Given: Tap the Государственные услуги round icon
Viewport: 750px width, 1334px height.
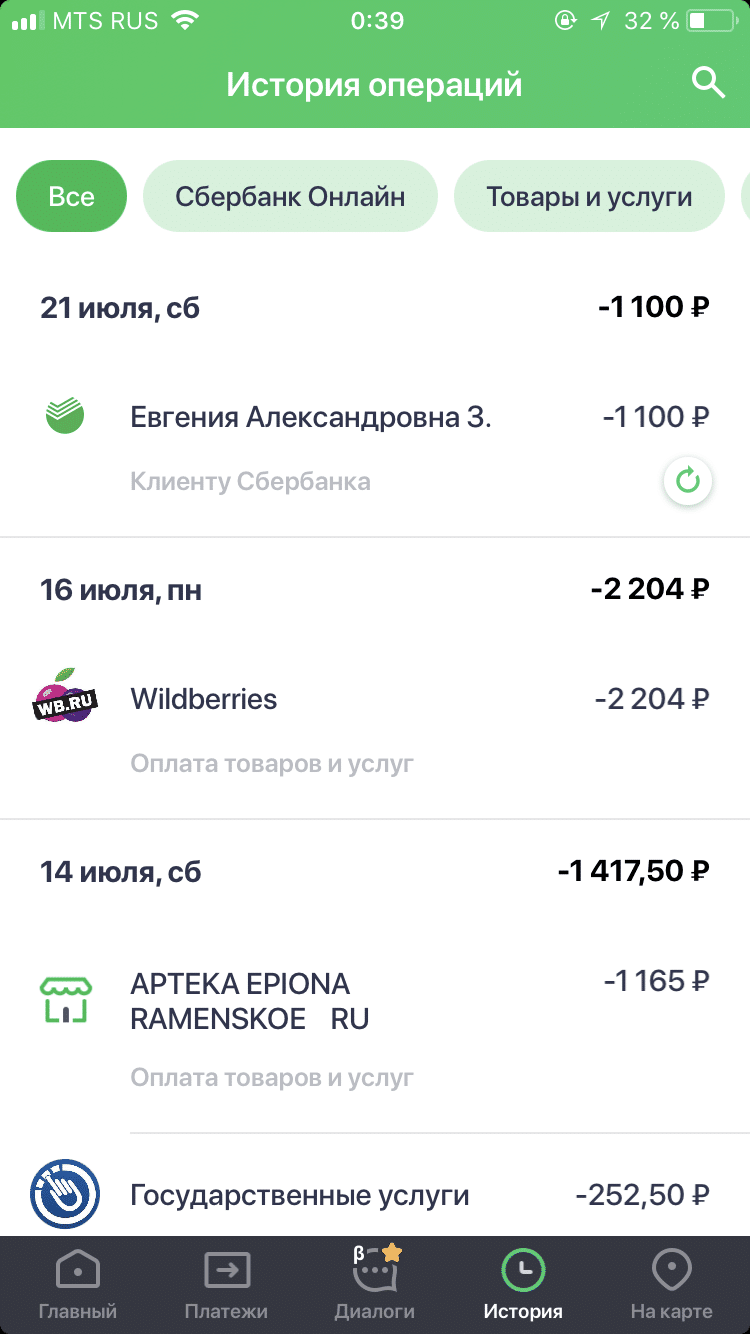Looking at the screenshot, I should click(65, 1194).
